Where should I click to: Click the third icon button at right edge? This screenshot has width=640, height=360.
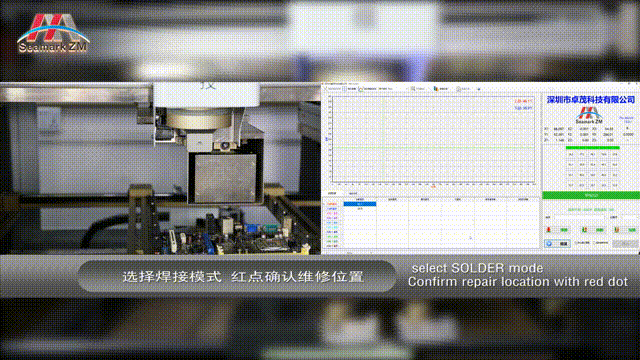click(x=626, y=230)
